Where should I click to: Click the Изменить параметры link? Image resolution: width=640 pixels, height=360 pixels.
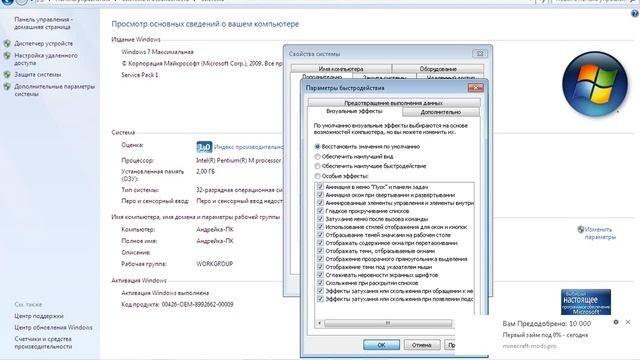point(600,233)
